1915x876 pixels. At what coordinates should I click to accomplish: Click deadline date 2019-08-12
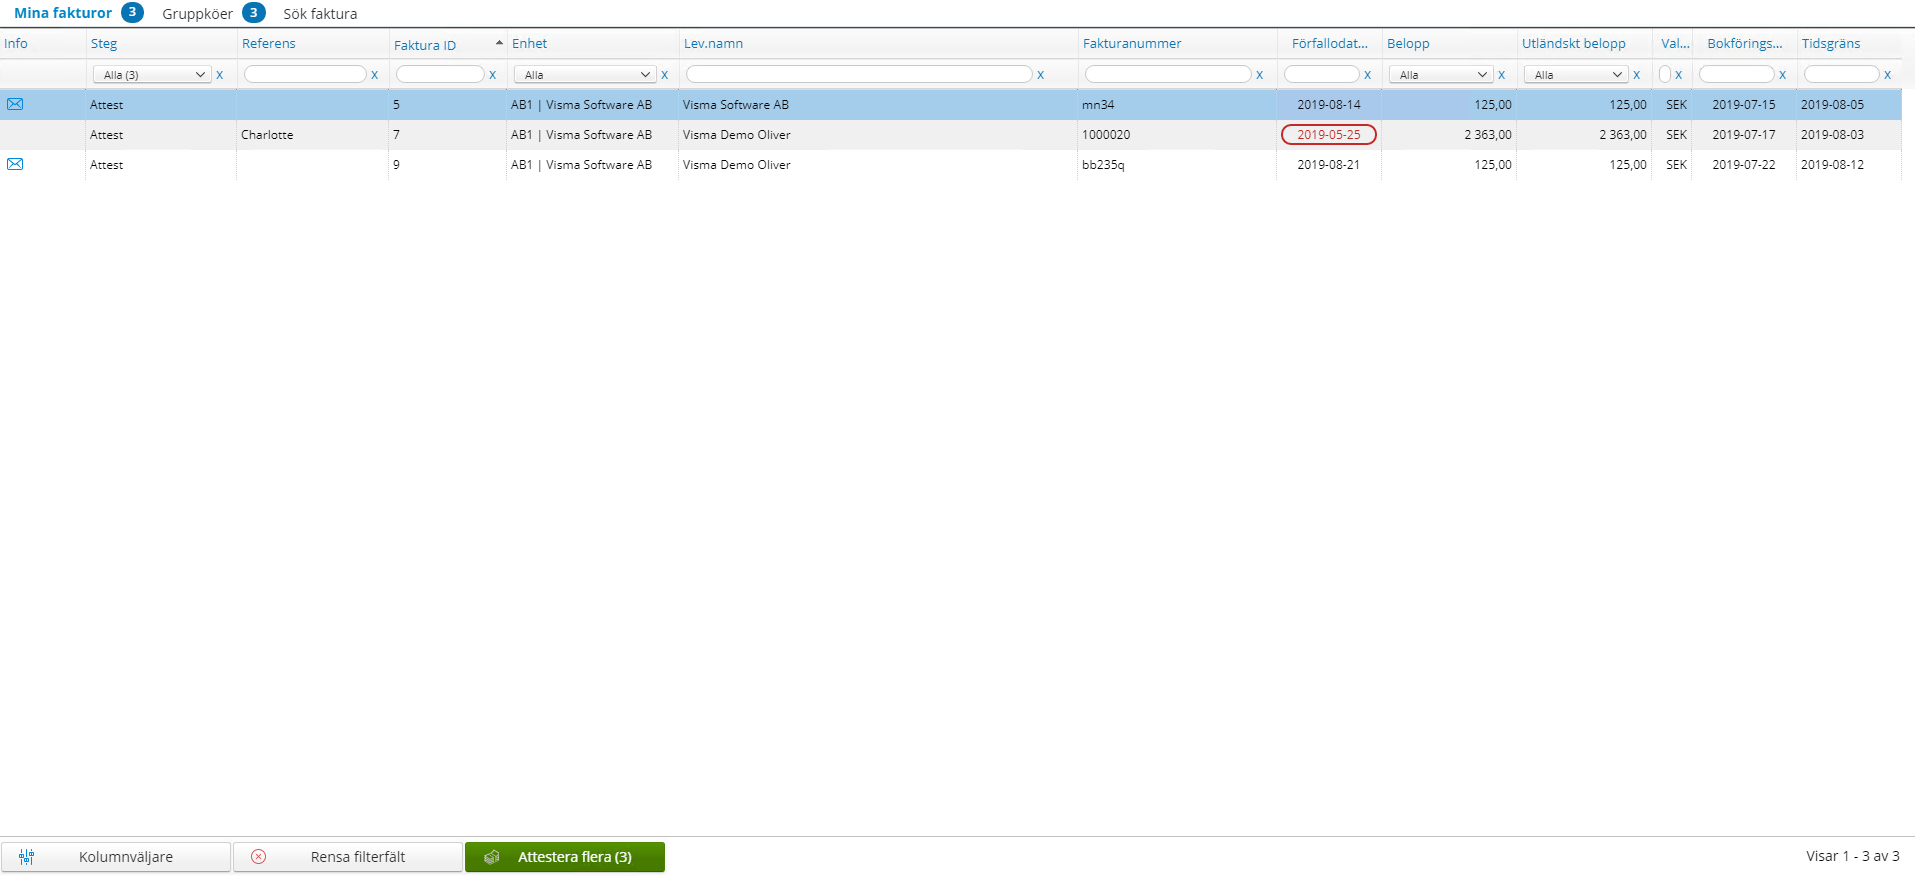pos(1832,165)
